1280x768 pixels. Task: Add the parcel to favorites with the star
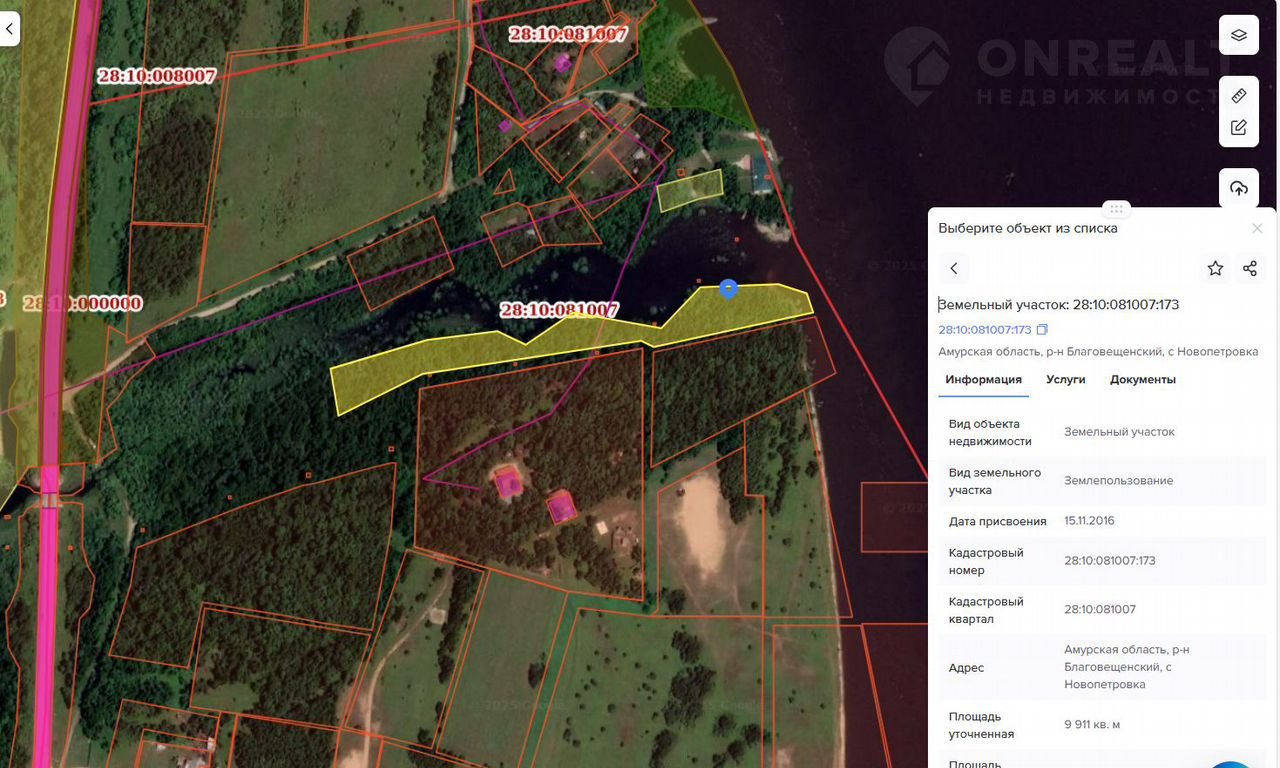1215,268
